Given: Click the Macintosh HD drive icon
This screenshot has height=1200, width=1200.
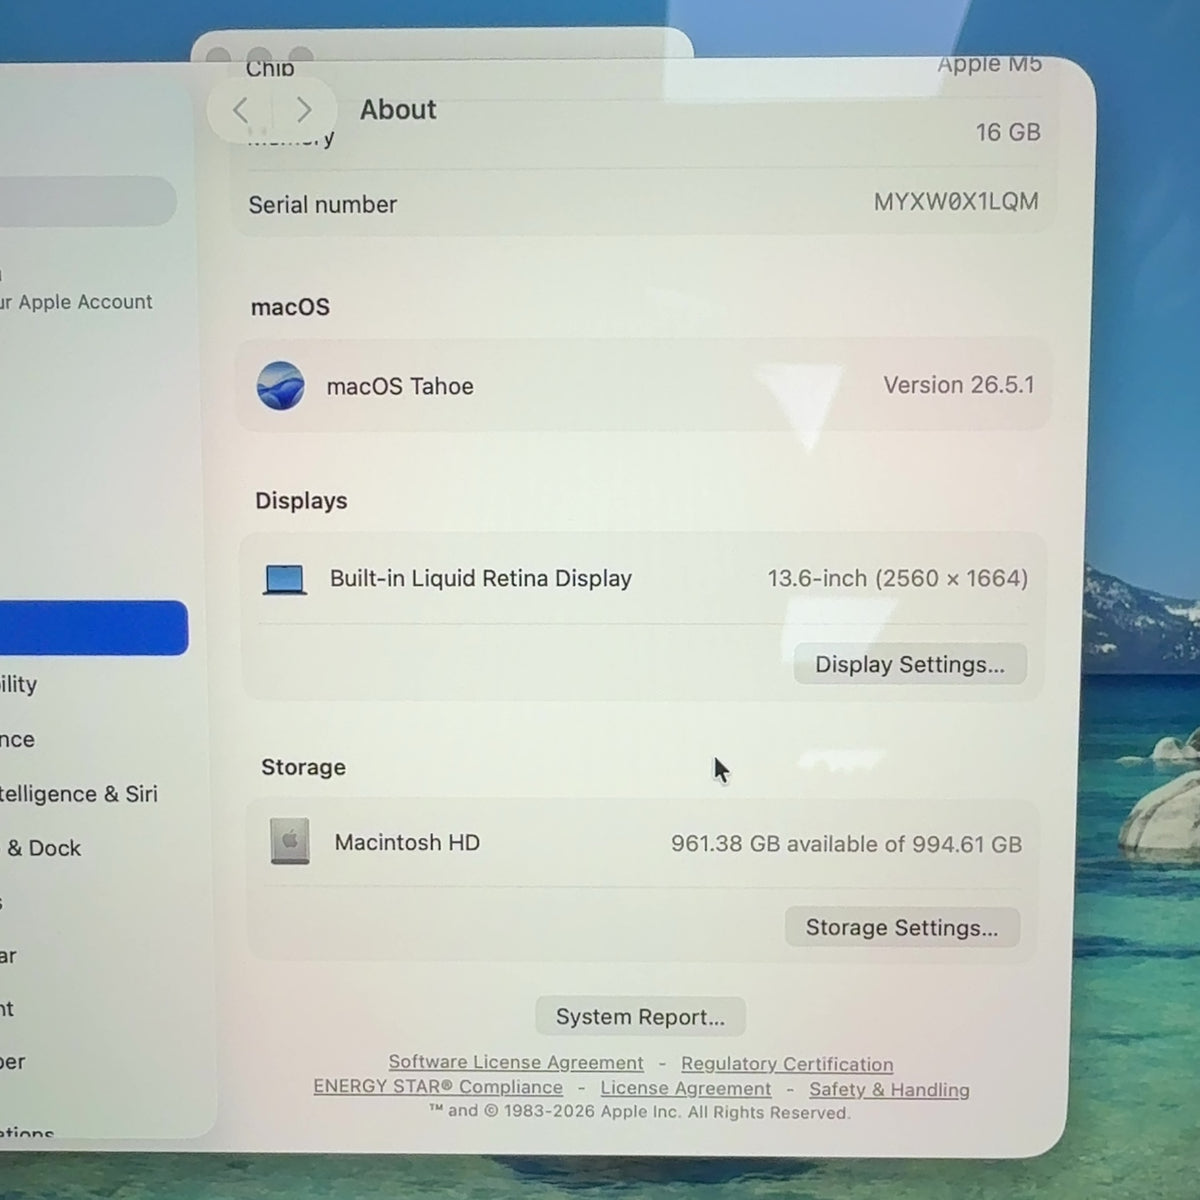Looking at the screenshot, I should coord(290,842).
